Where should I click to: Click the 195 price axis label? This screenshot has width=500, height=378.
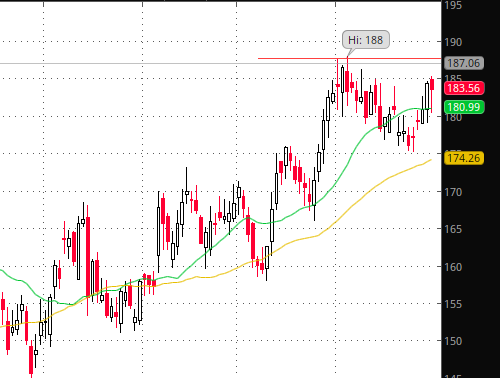point(453,5)
